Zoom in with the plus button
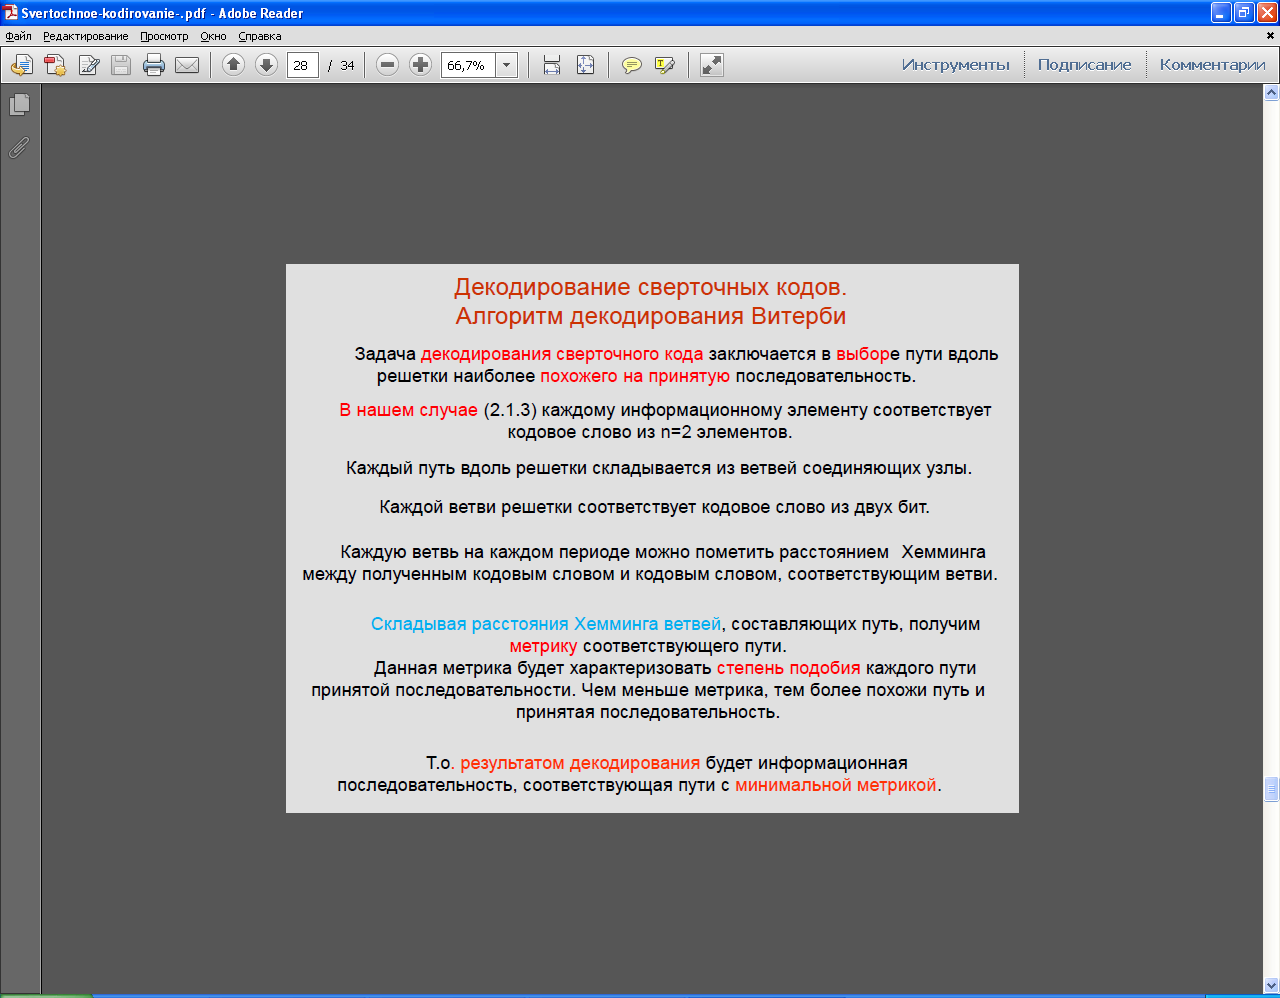The width and height of the screenshot is (1280, 998). click(421, 65)
